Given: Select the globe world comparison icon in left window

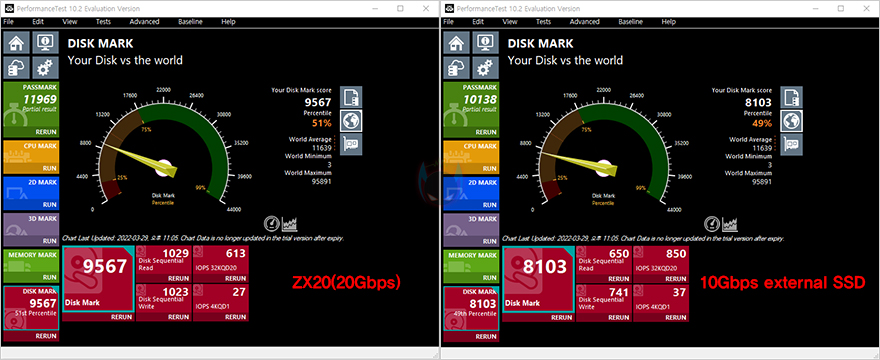Looking at the screenshot, I should [x=351, y=121].
